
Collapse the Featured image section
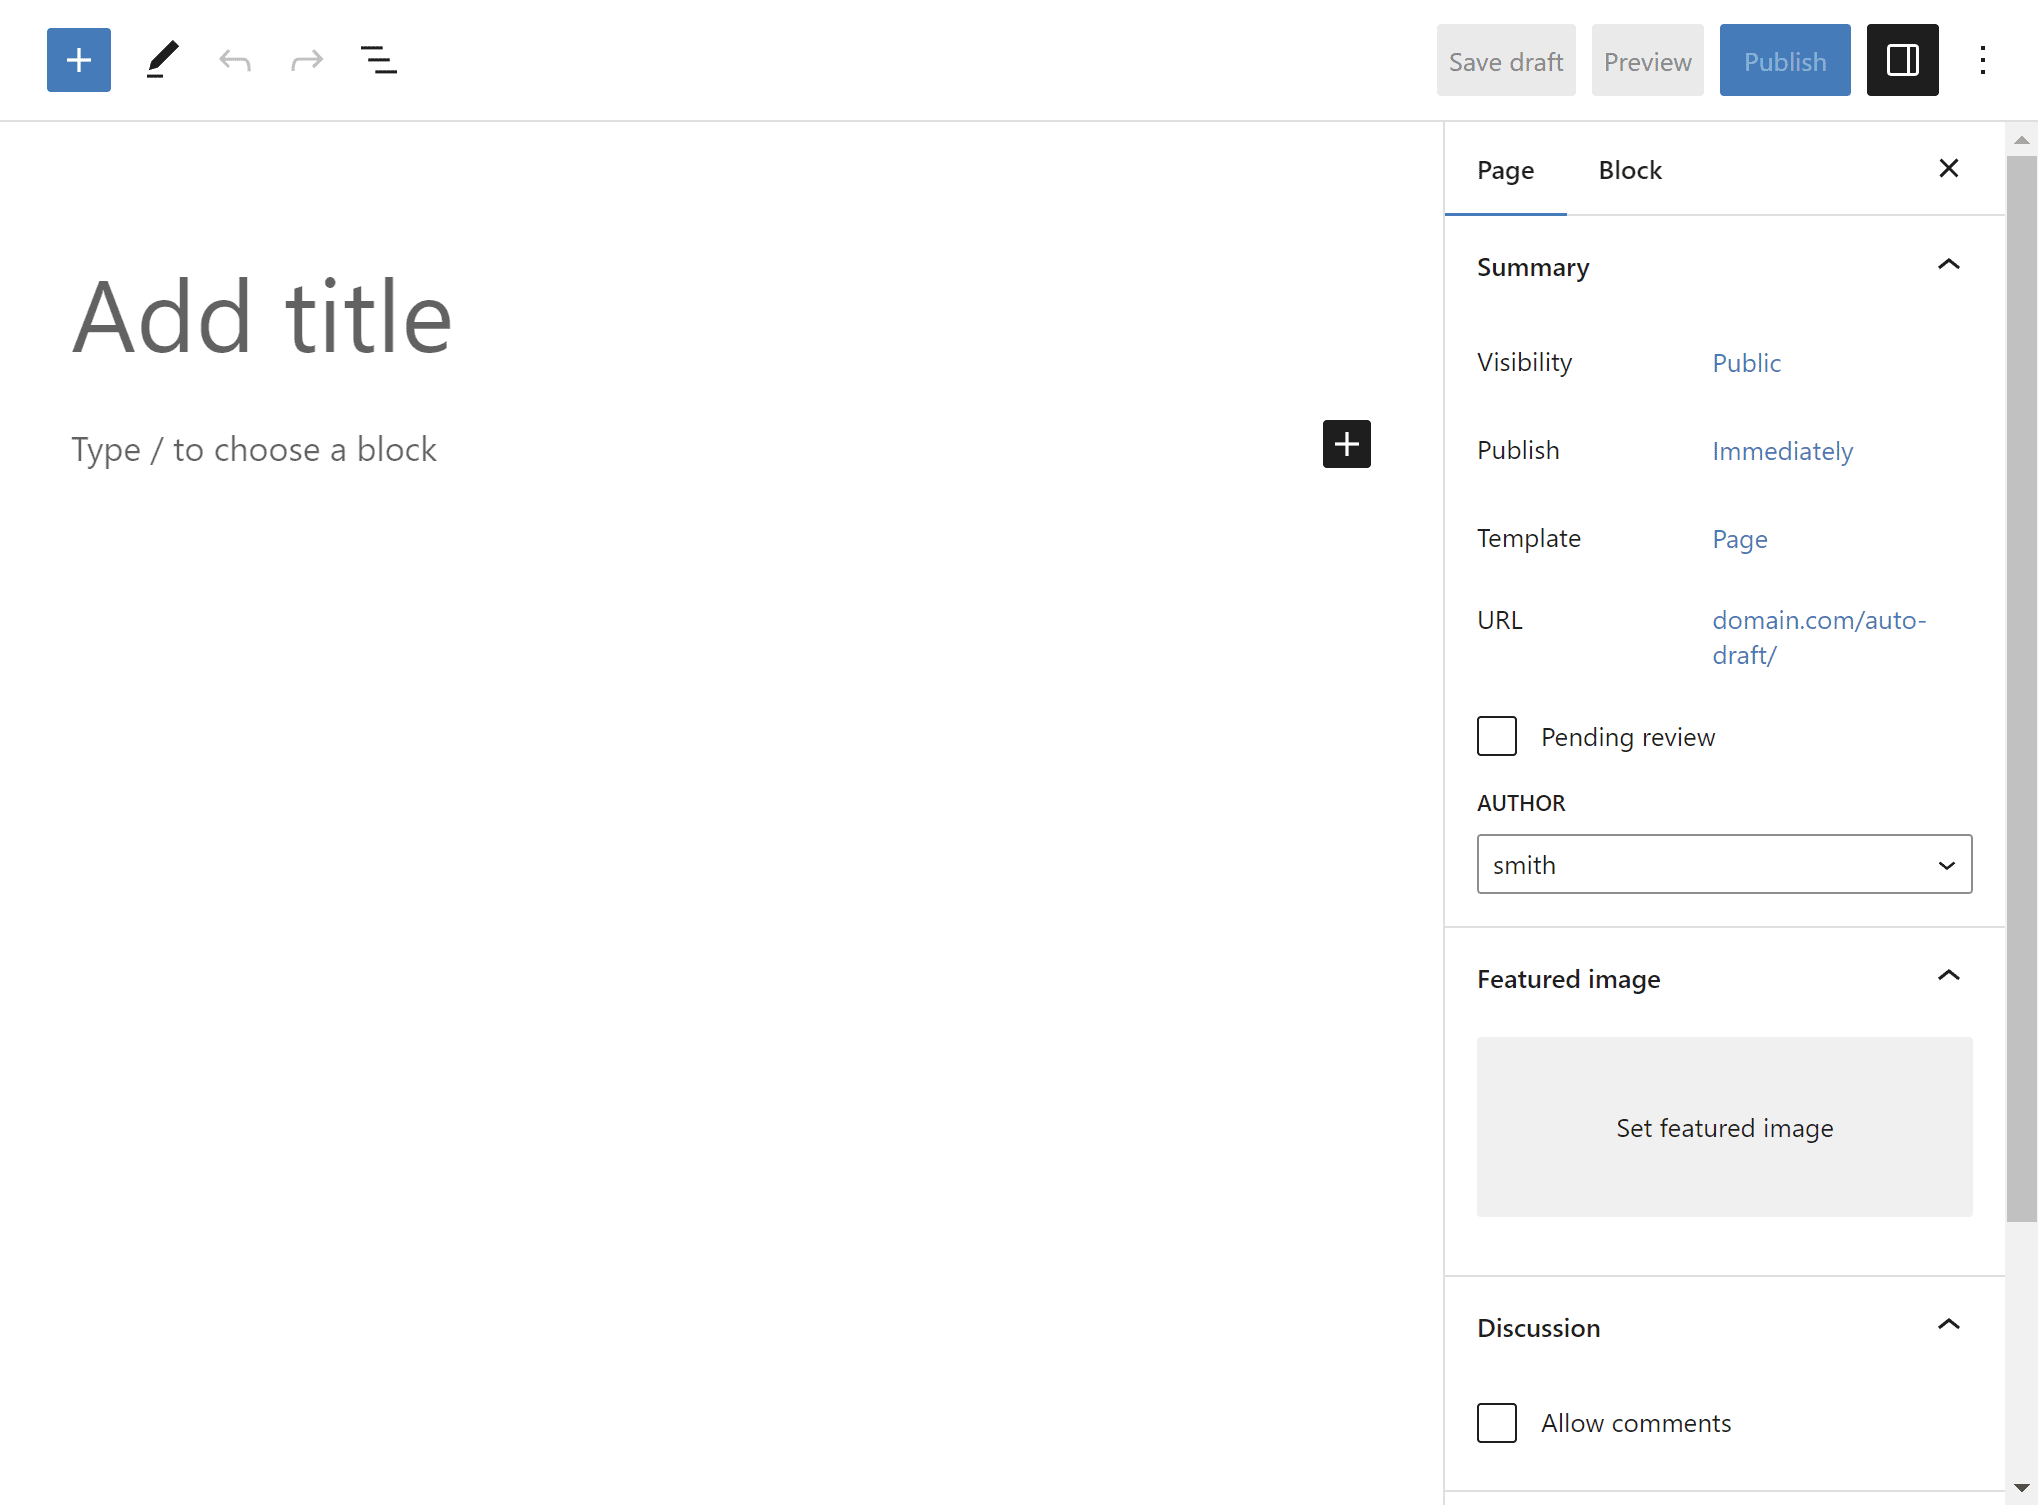tap(1948, 976)
